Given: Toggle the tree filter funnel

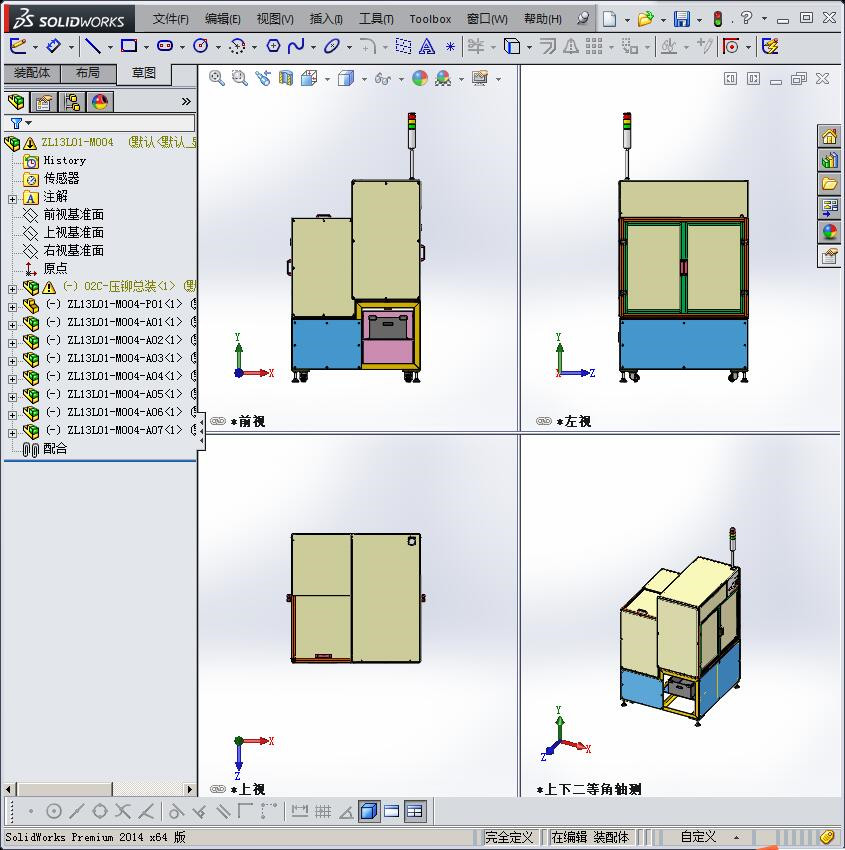Looking at the screenshot, I should 17,123.
